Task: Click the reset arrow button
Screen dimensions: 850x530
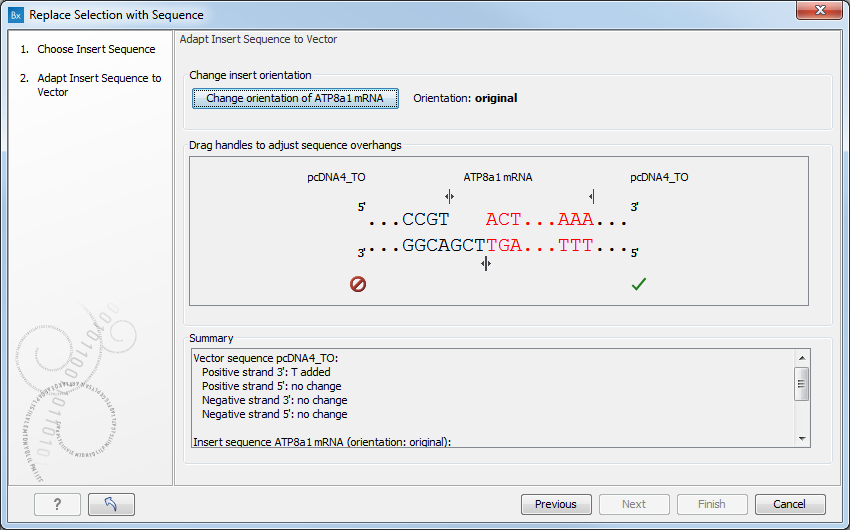Action: (x=111, y=504)
